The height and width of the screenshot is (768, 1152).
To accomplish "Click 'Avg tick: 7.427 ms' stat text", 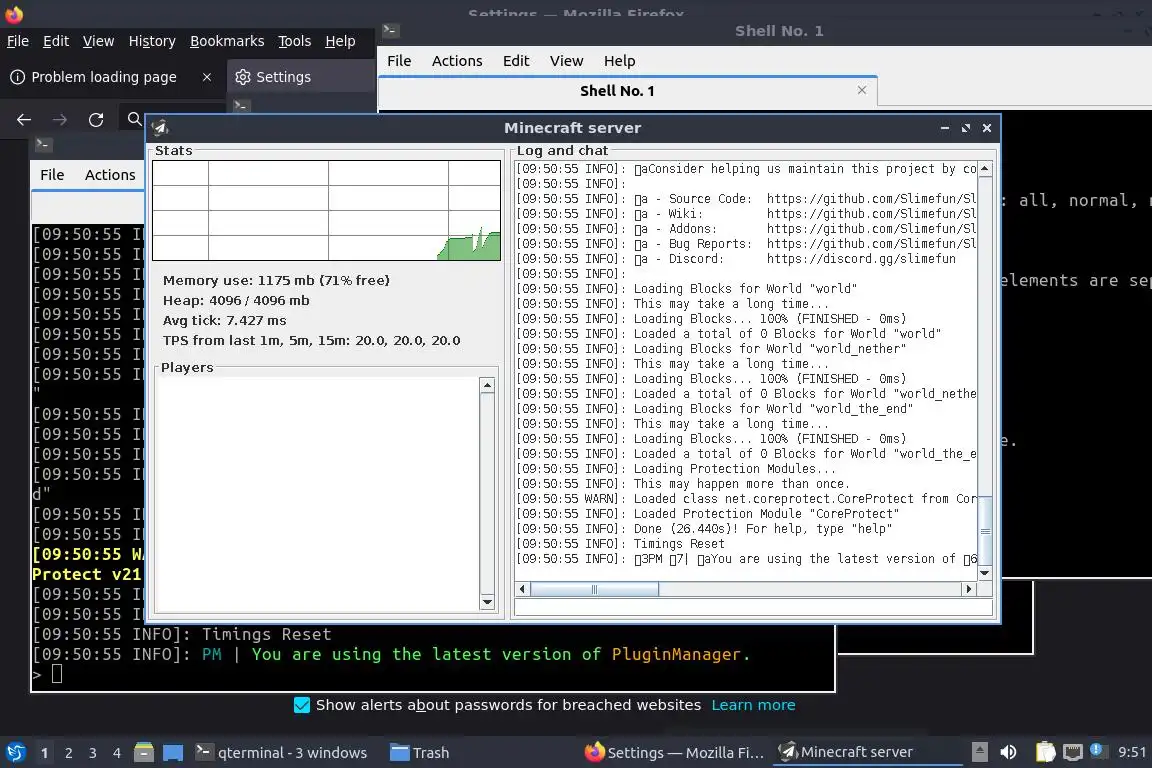I will (x=225, y=320).
